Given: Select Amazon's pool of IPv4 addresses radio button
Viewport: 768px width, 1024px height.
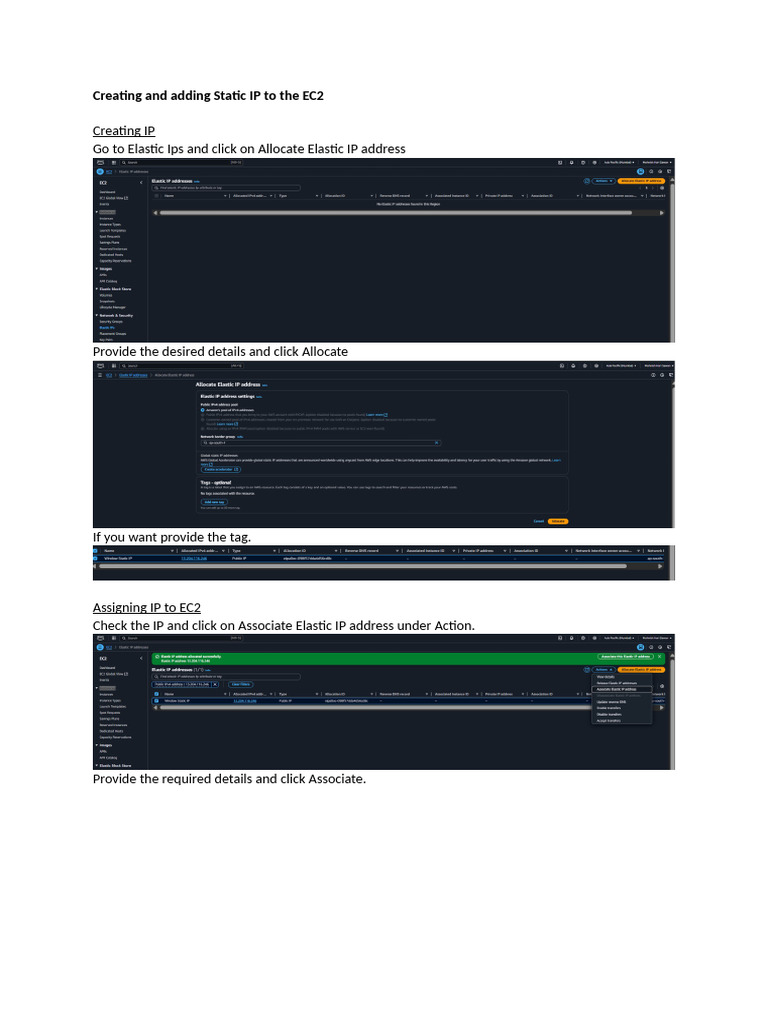Looking at the screenshot, I should 202,410.
